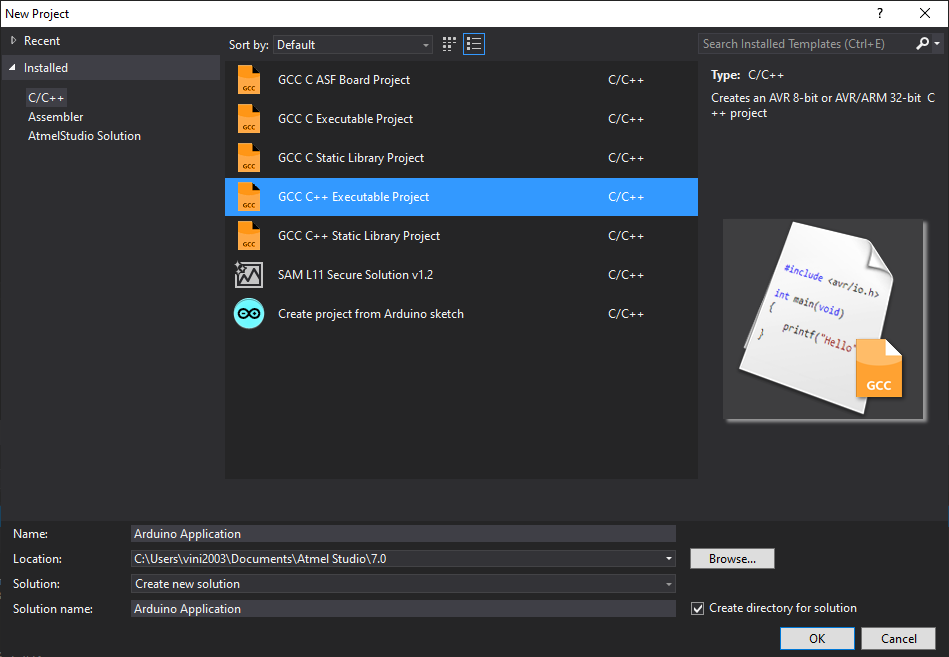Click the GCC C ASF Board Project icon
Screen dimensions: 949x657
pos(249,80)
